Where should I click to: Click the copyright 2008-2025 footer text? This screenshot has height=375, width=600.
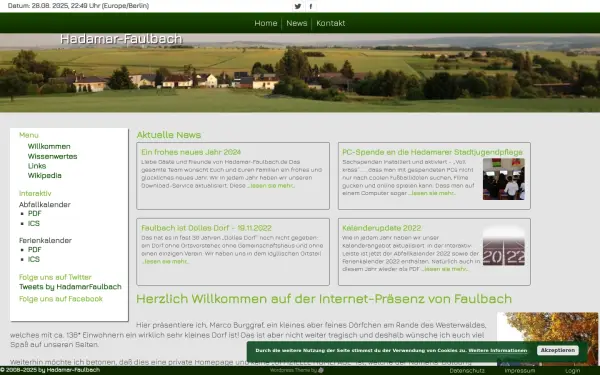pyautogui.click(x=50, y=370)
